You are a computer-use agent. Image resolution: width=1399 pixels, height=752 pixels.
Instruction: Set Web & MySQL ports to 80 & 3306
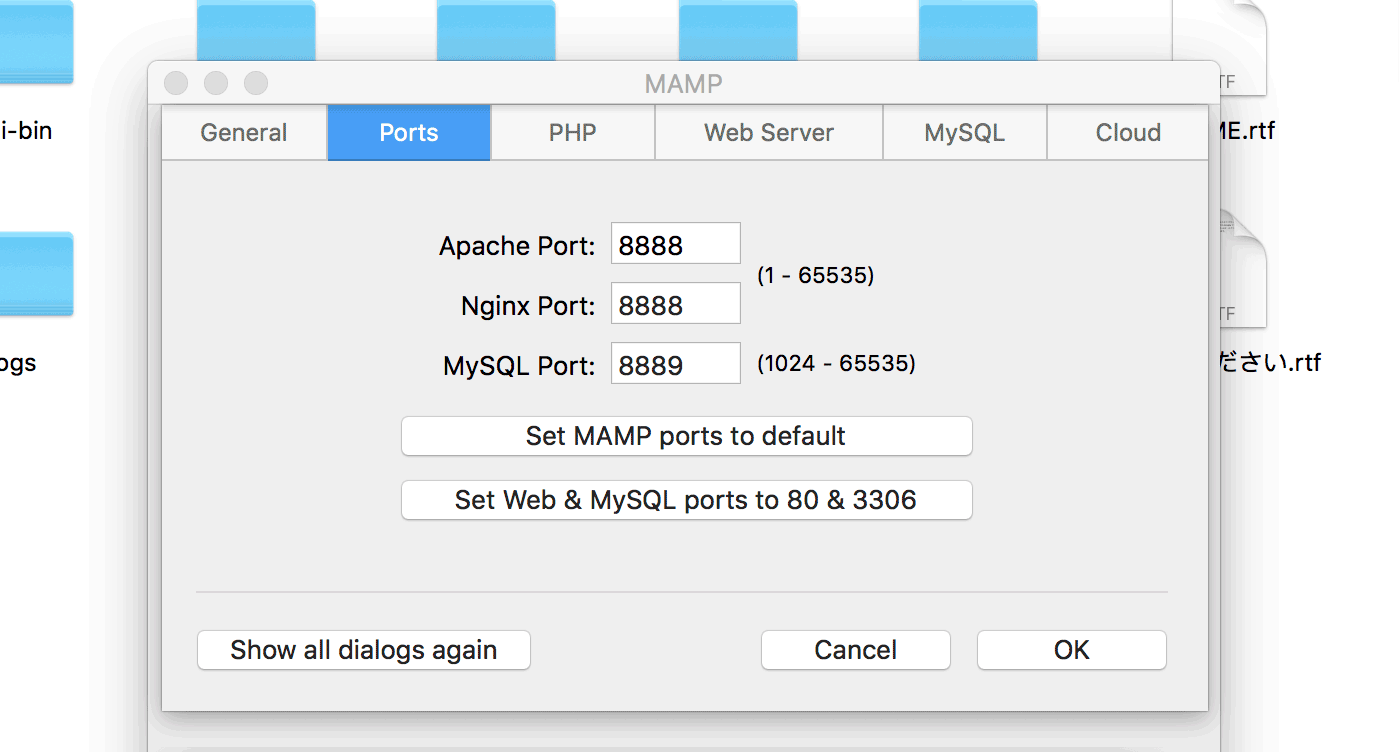tap(687, 500)
